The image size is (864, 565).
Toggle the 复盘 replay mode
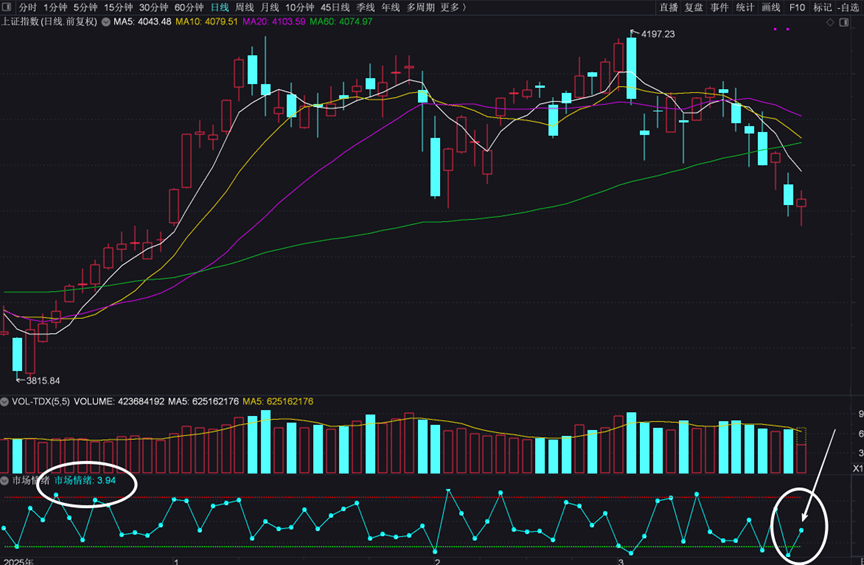point(694,7)
